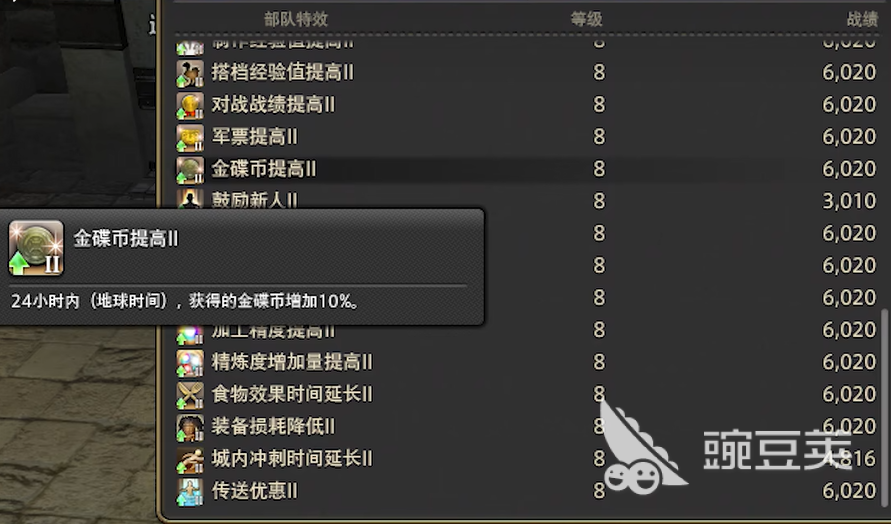
Task: Click the 传送优惠II teleport icon
Action: (190, 492)
